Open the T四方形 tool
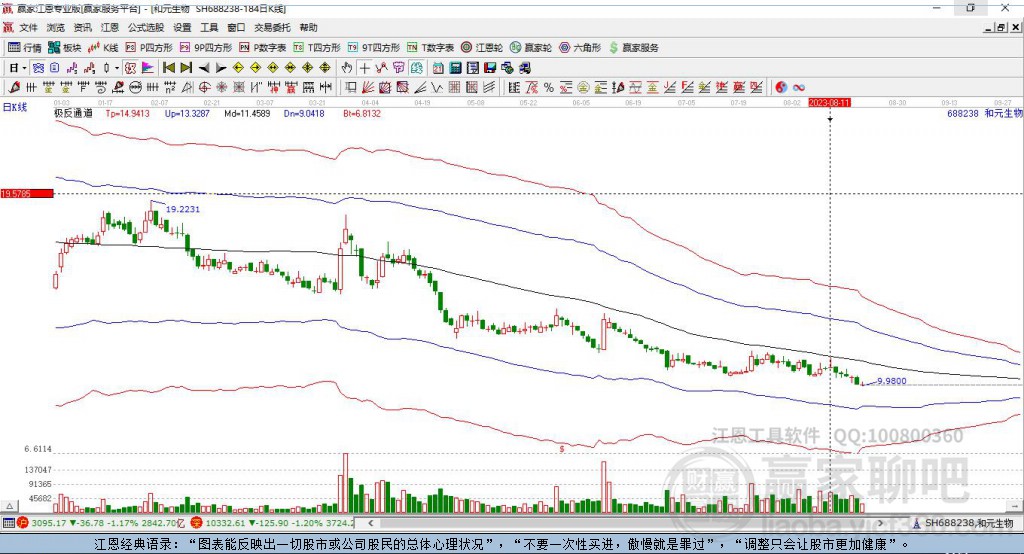The height and width of the screenshot is (554, 1024). pos(317,48)
